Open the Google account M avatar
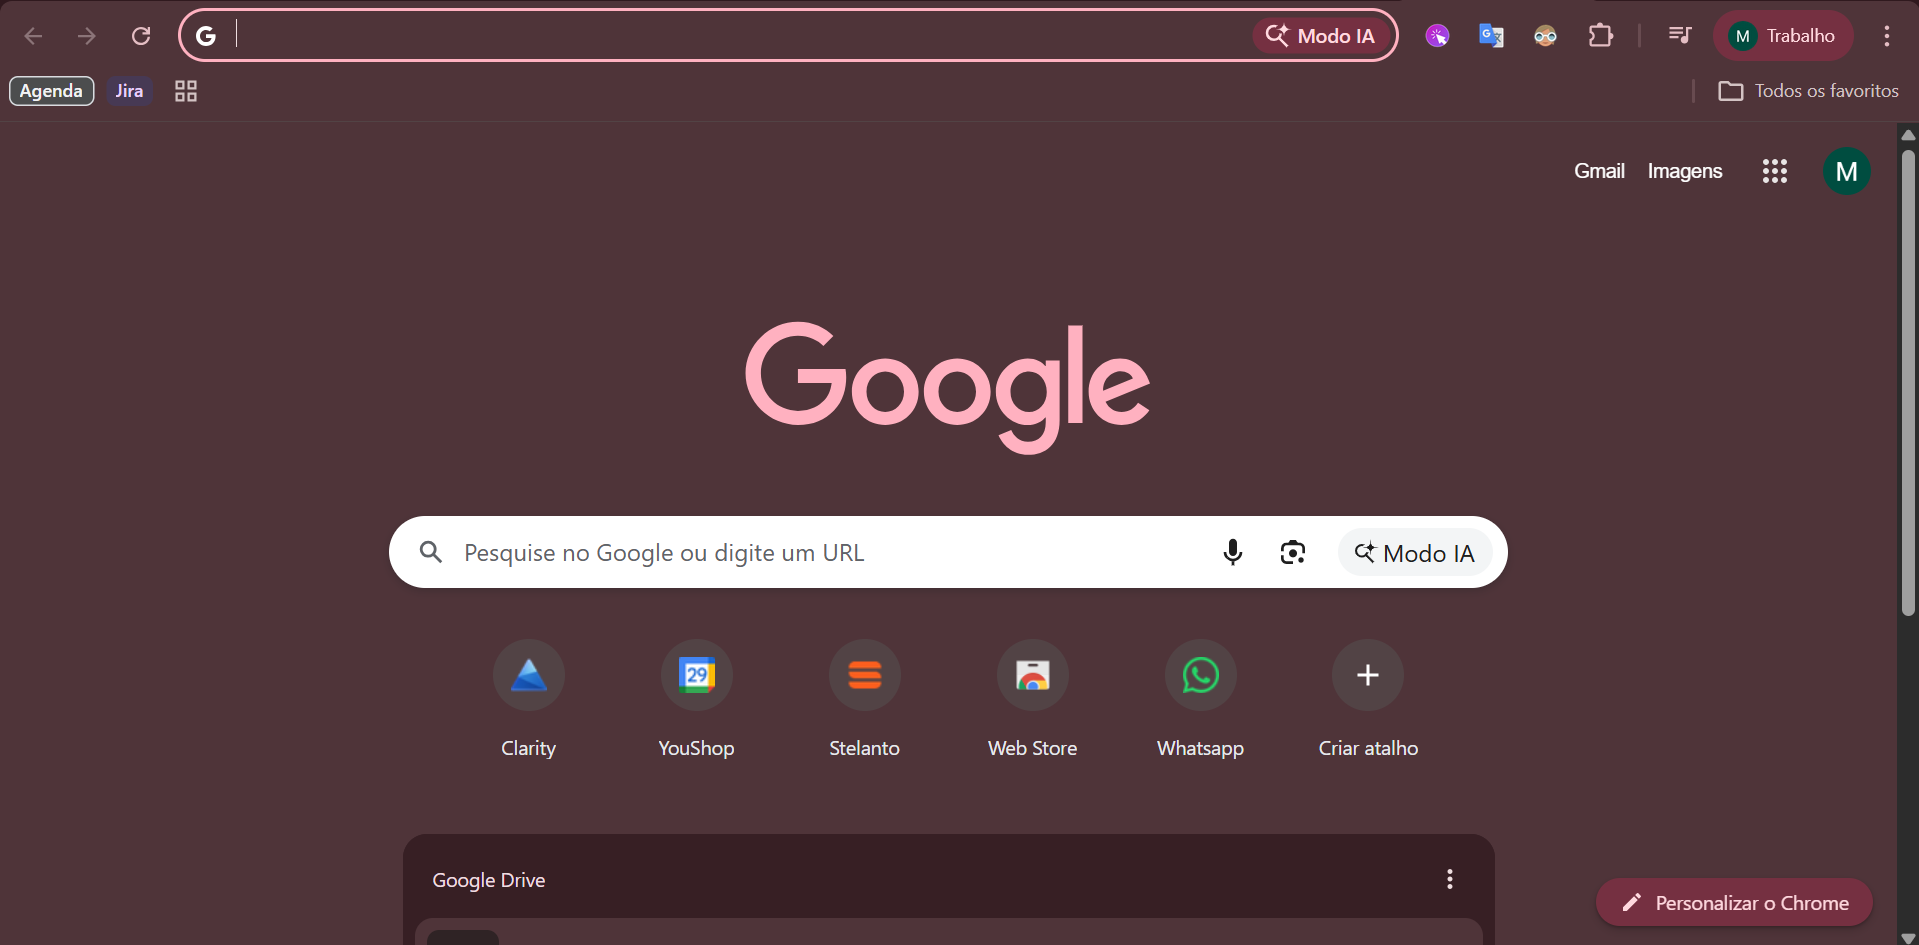1919x945 pixels. coord(1847,171)
